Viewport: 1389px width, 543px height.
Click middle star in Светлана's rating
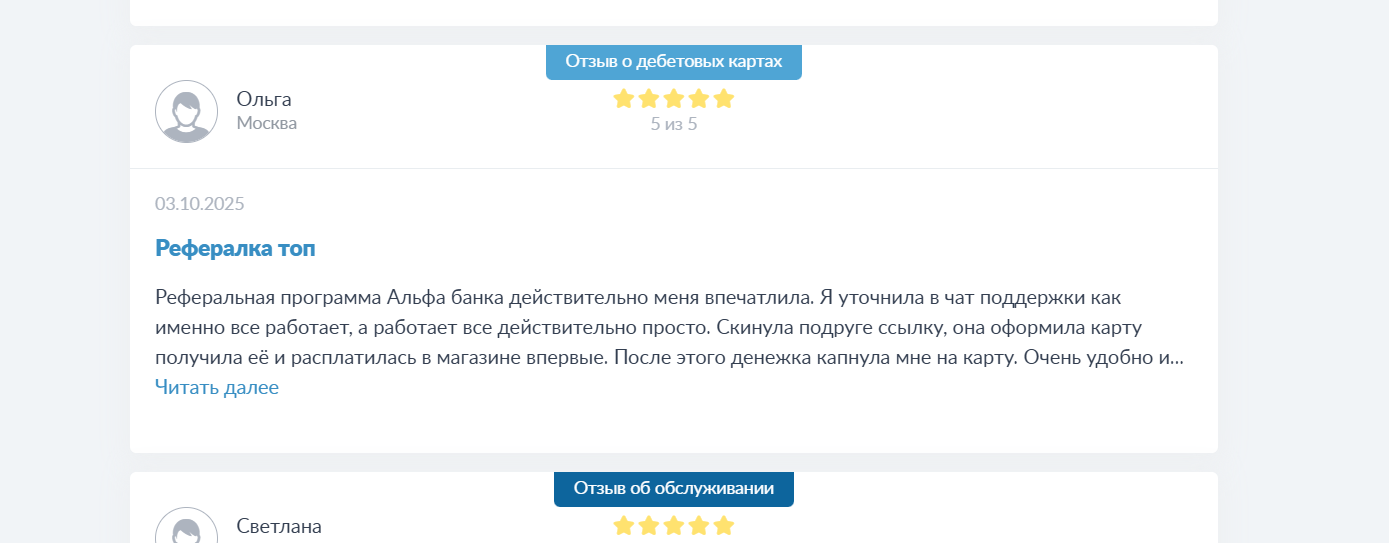click(674, 525)
